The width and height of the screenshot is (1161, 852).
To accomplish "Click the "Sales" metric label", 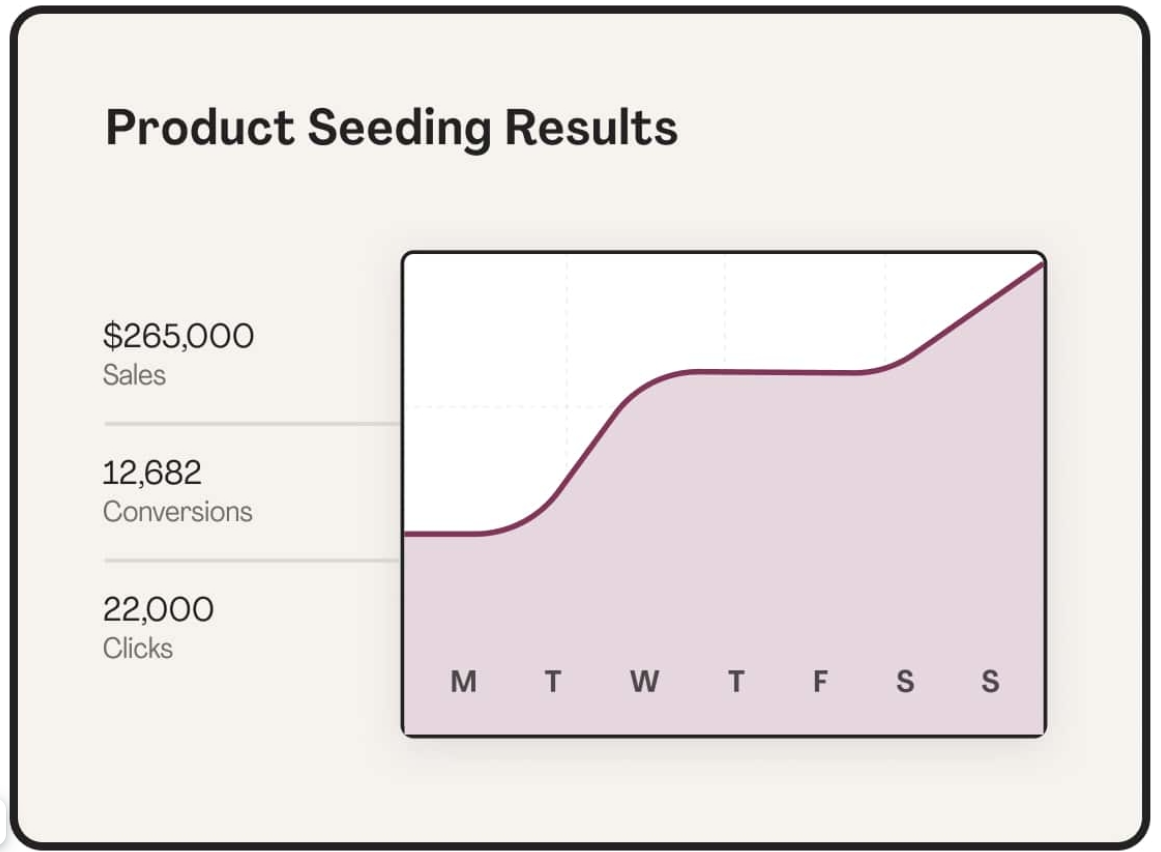I will (x=134, y=376).
